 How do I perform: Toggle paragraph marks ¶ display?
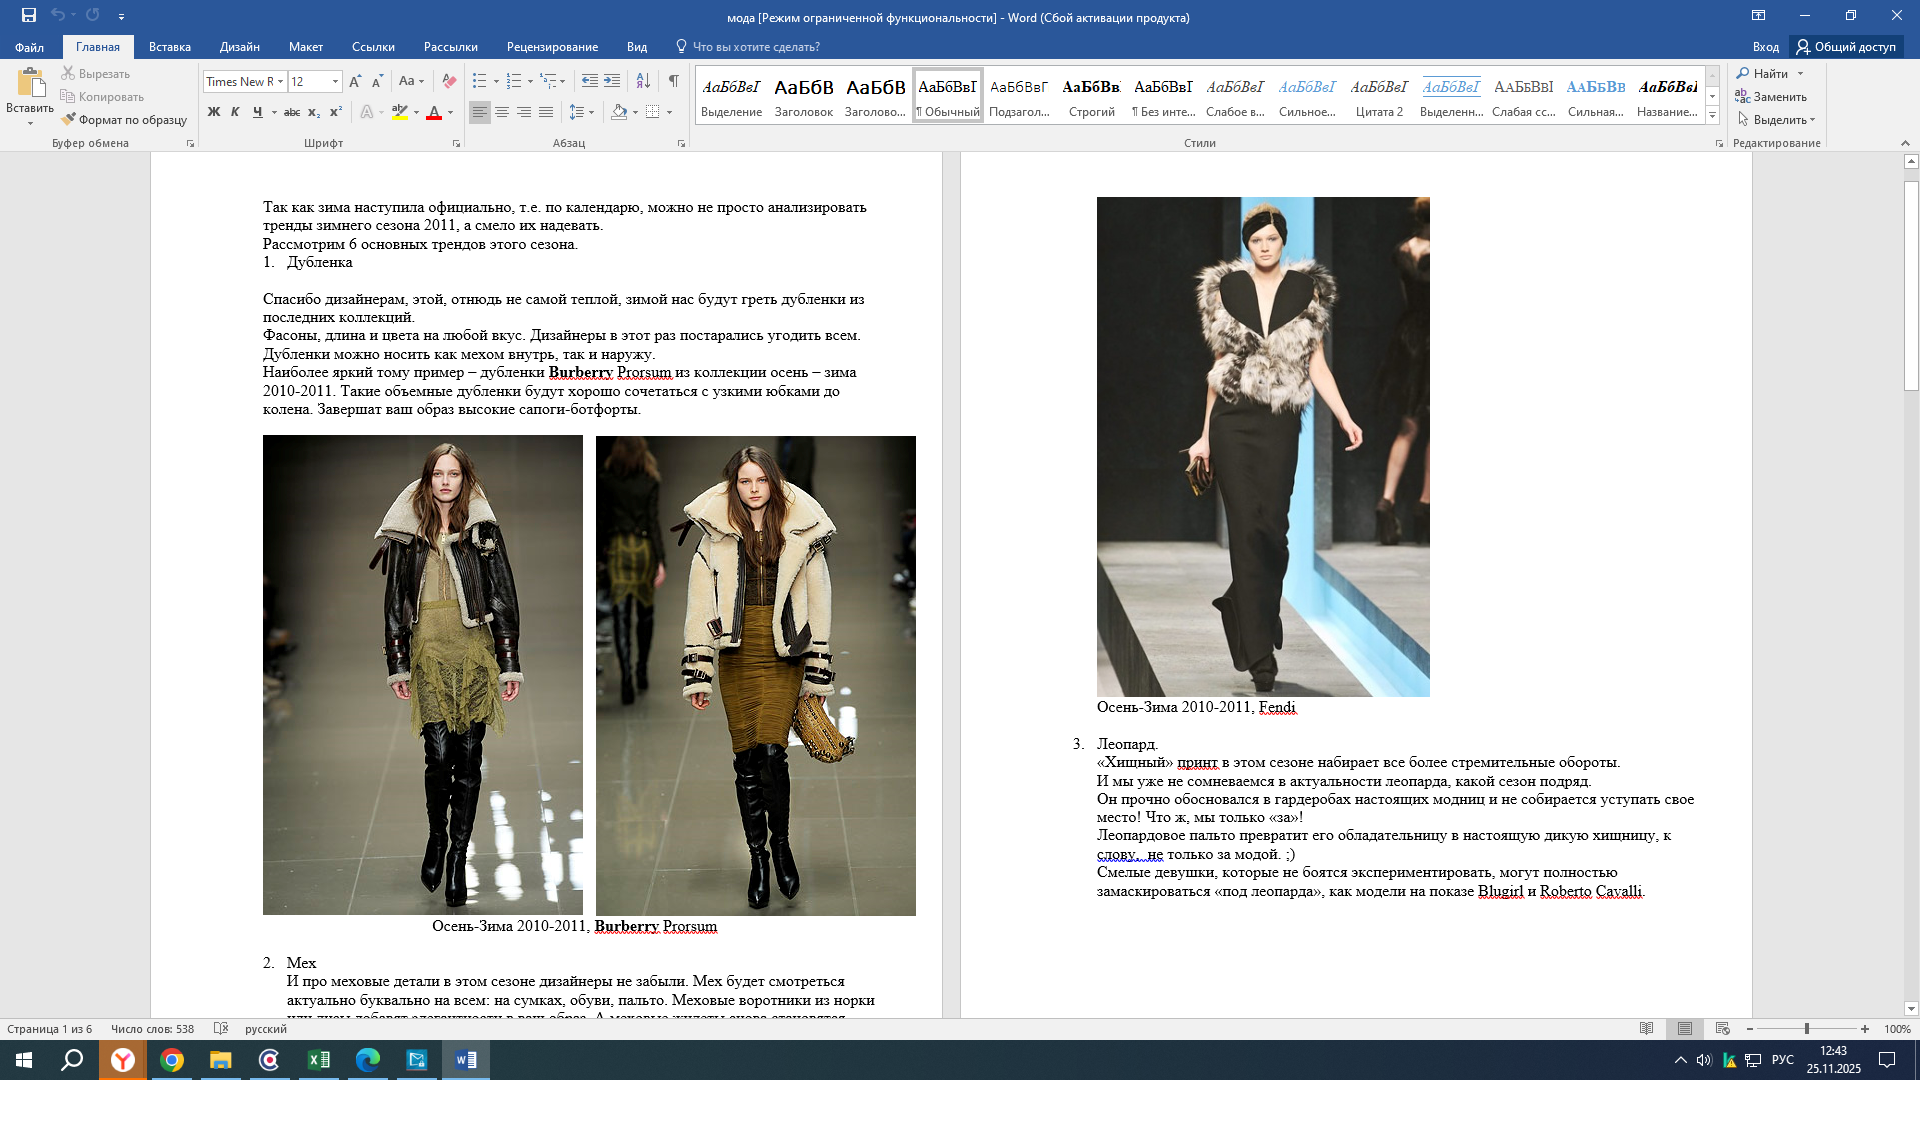point(674,81)
